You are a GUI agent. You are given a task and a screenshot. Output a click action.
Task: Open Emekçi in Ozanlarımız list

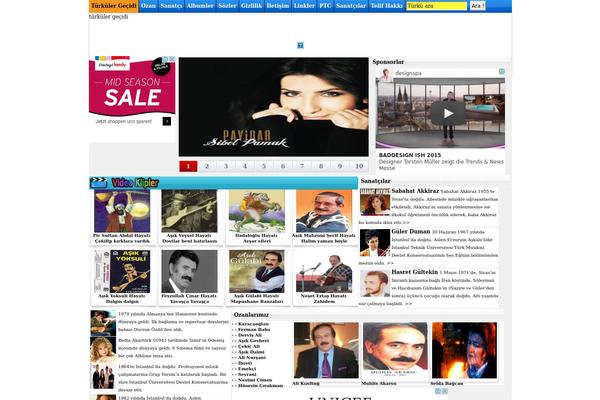(247, 369)
